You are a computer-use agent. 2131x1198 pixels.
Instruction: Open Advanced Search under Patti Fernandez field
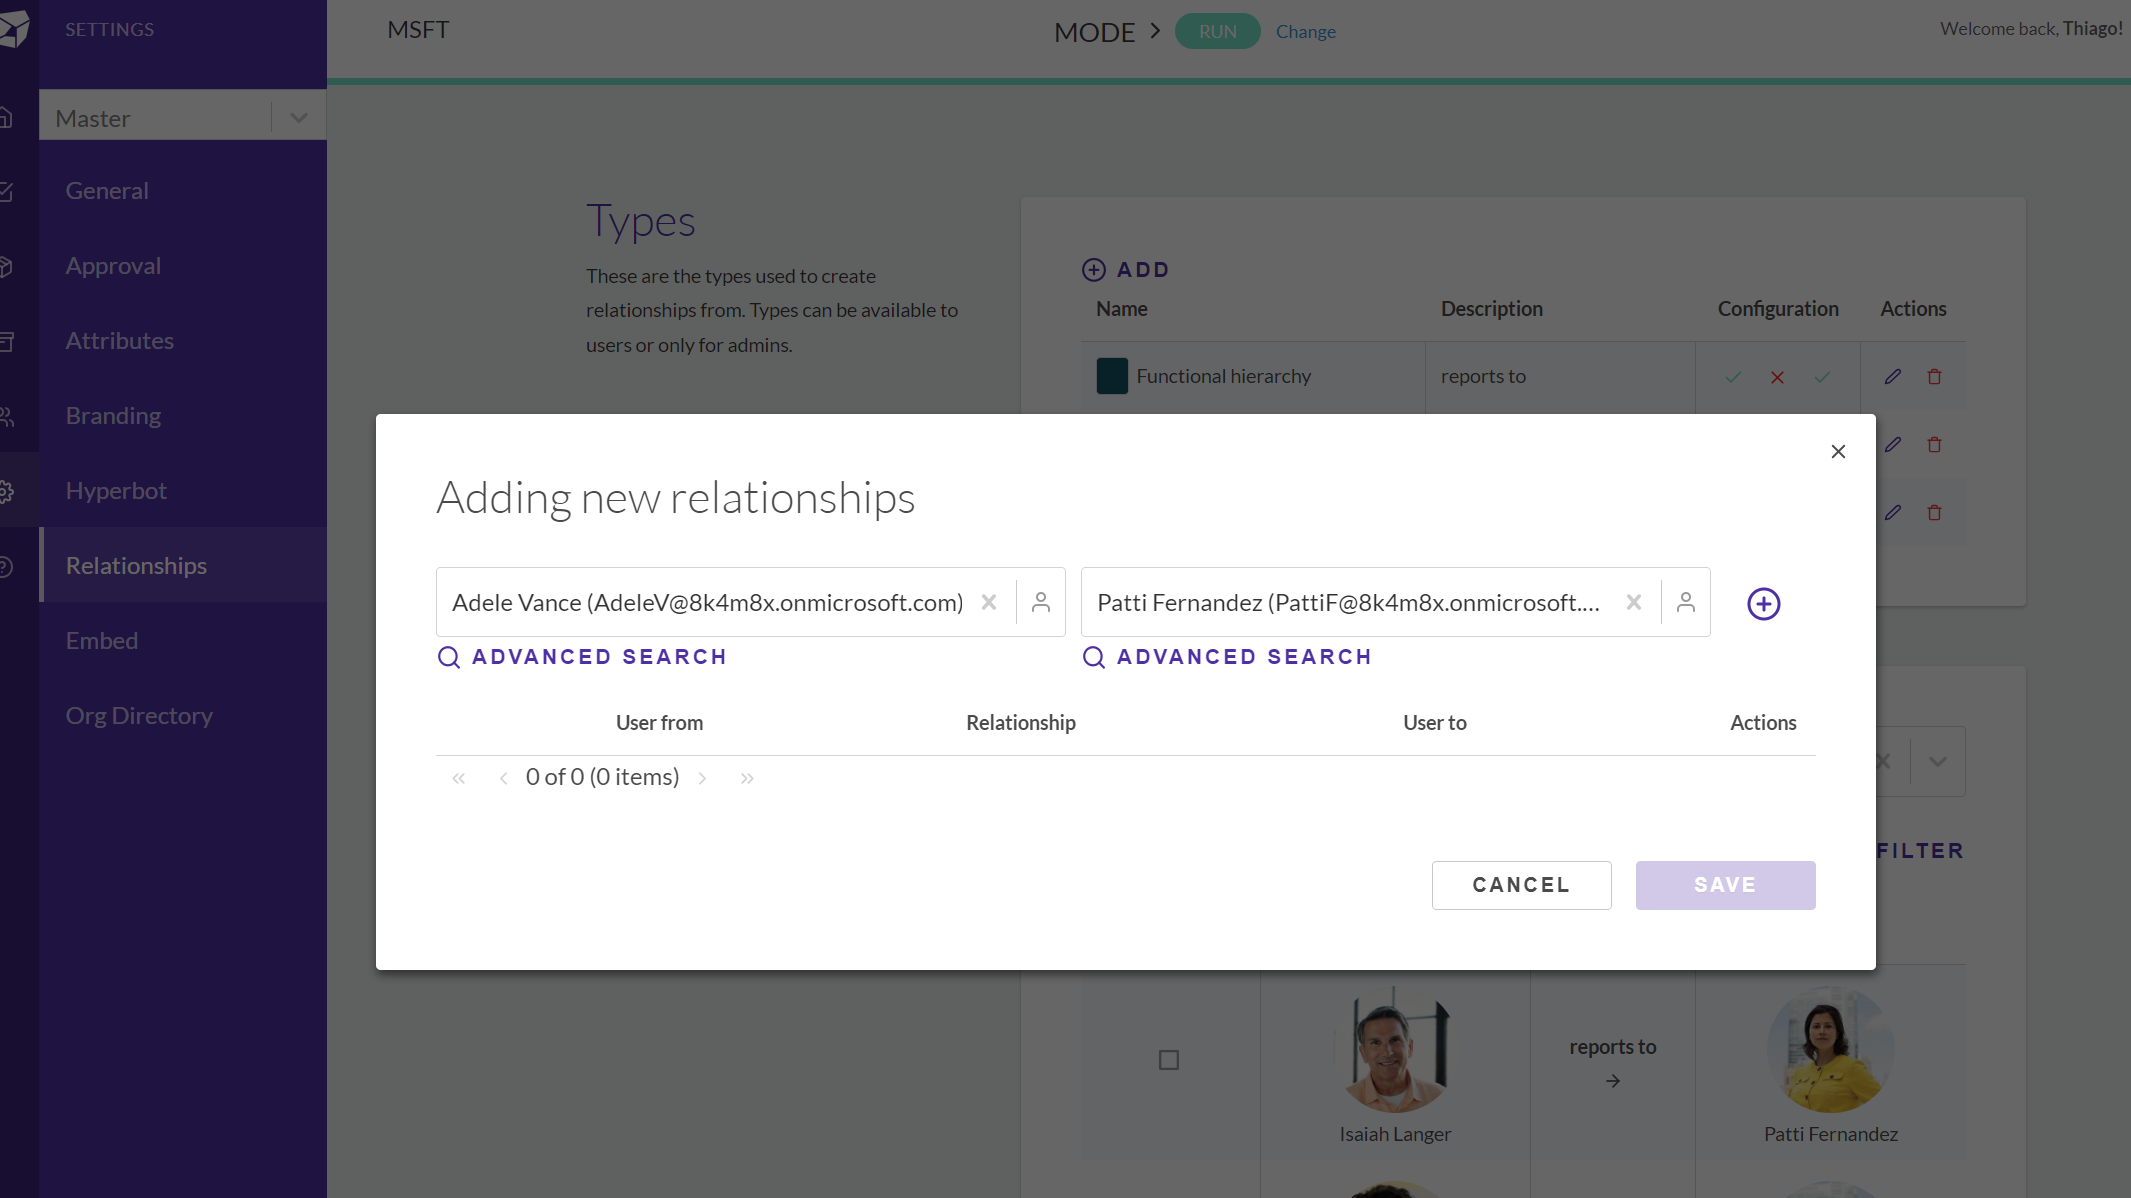click(x=1227, y=657)
